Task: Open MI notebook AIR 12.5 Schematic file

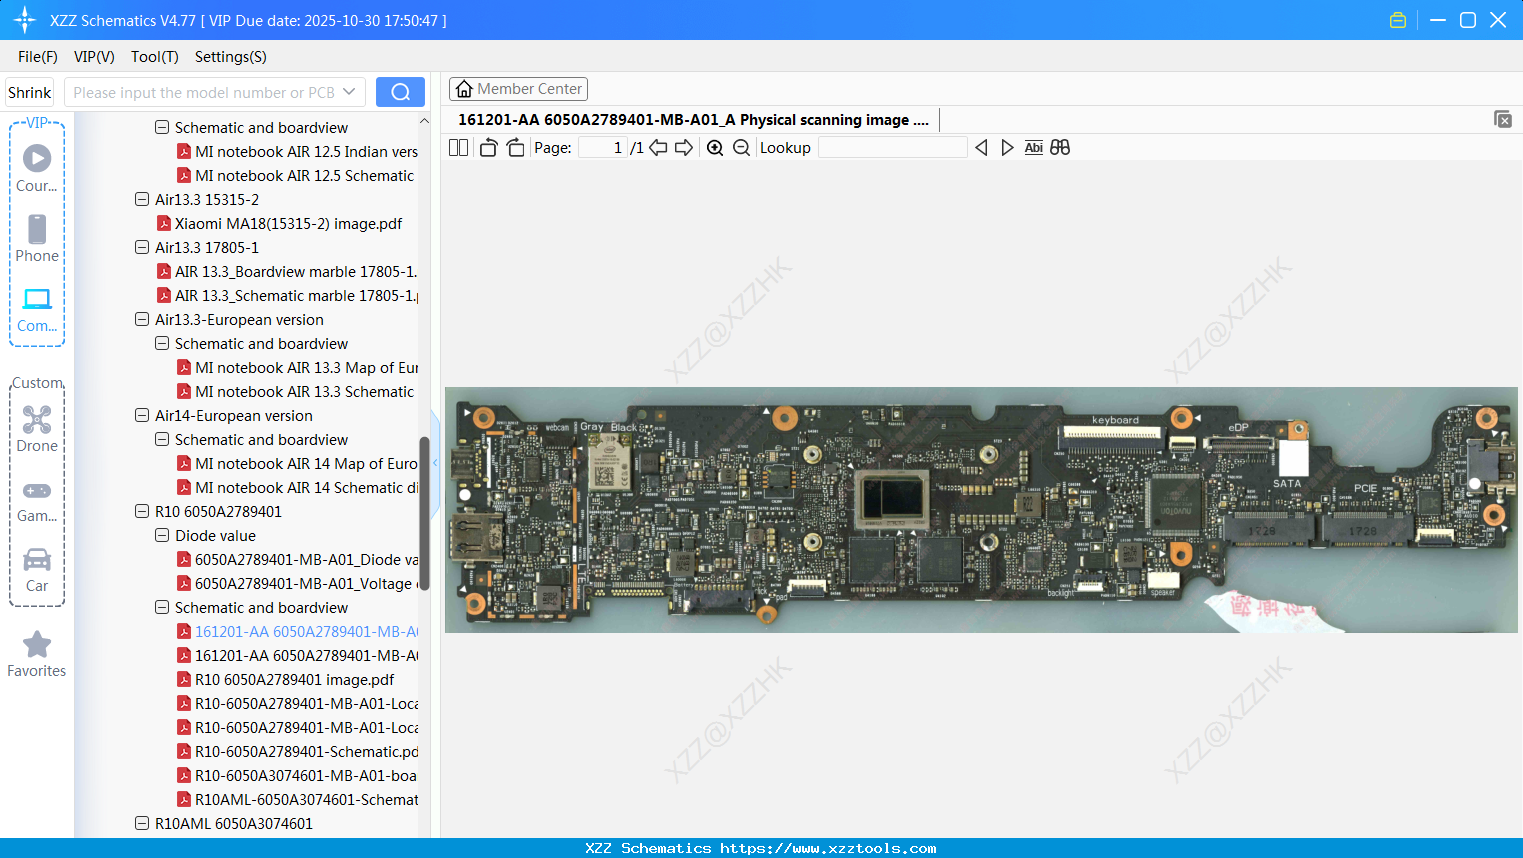Action: point(304,175)
